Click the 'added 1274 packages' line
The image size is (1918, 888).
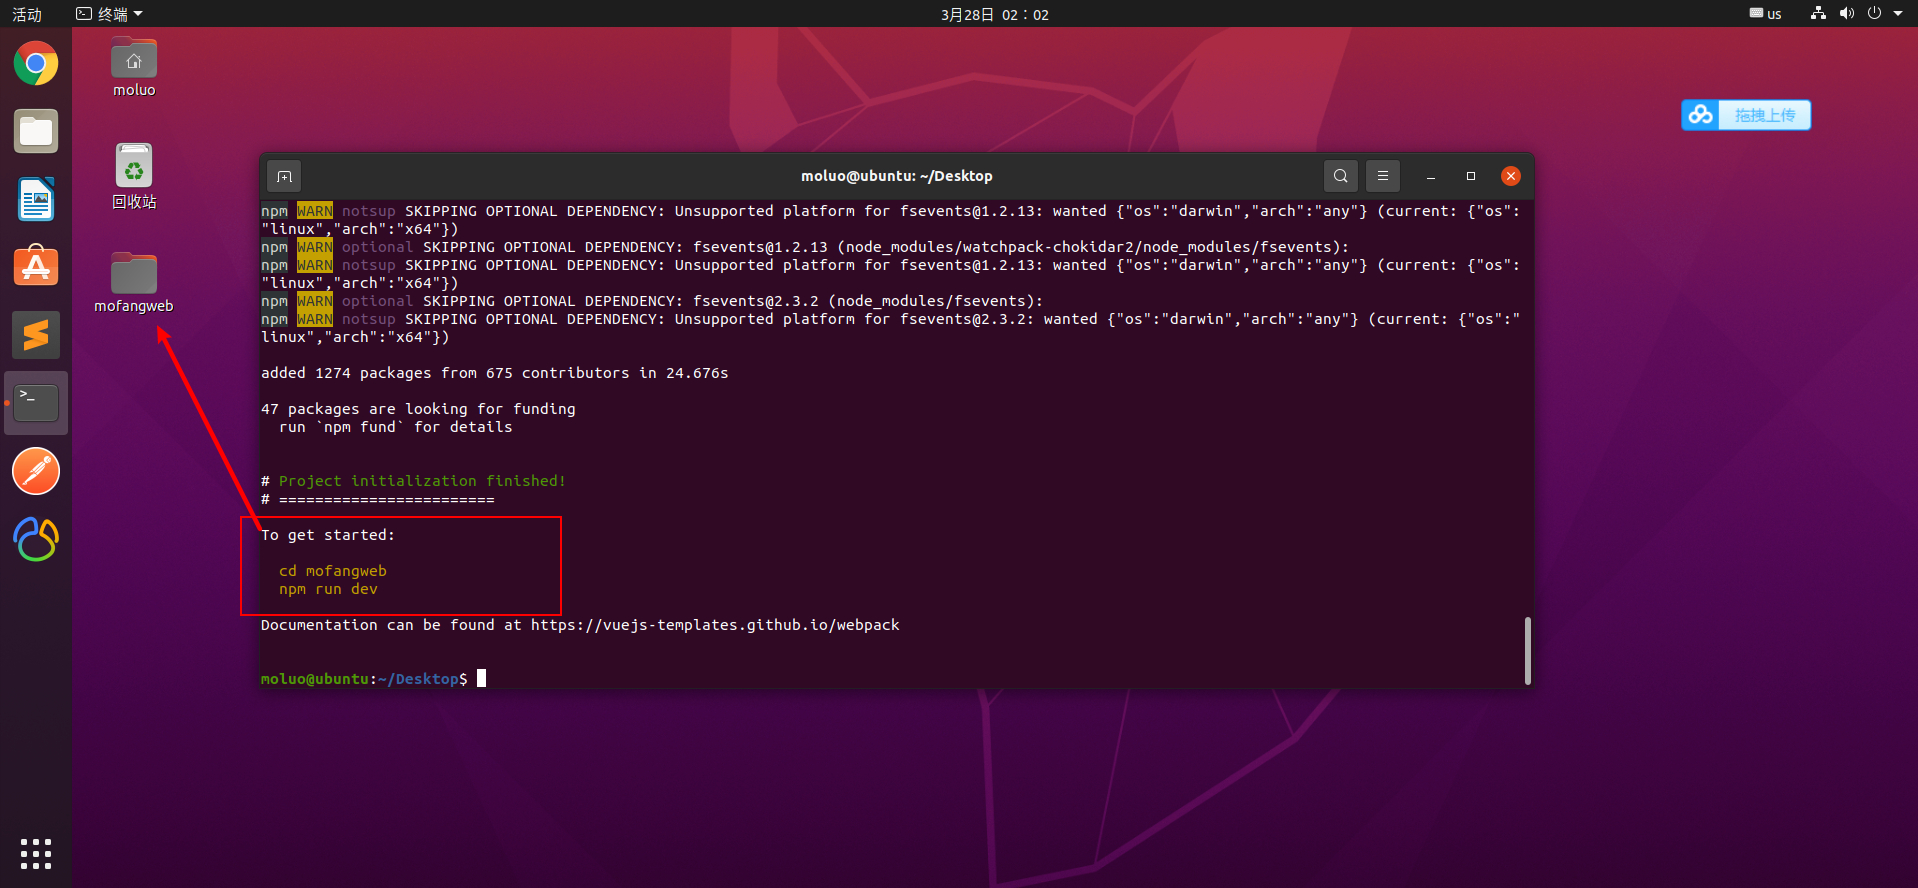495,373
